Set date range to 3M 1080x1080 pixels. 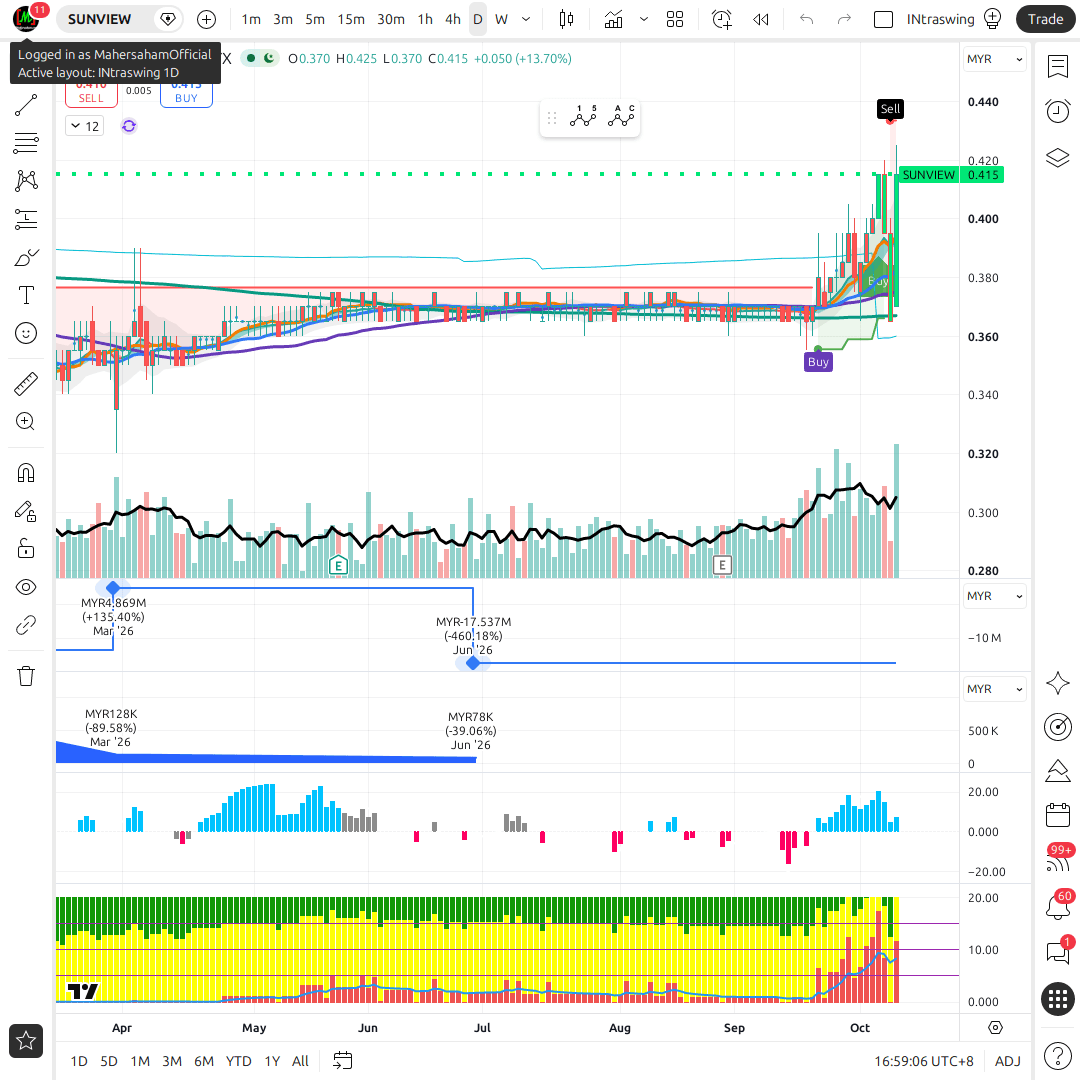(x=172, y=1061)
